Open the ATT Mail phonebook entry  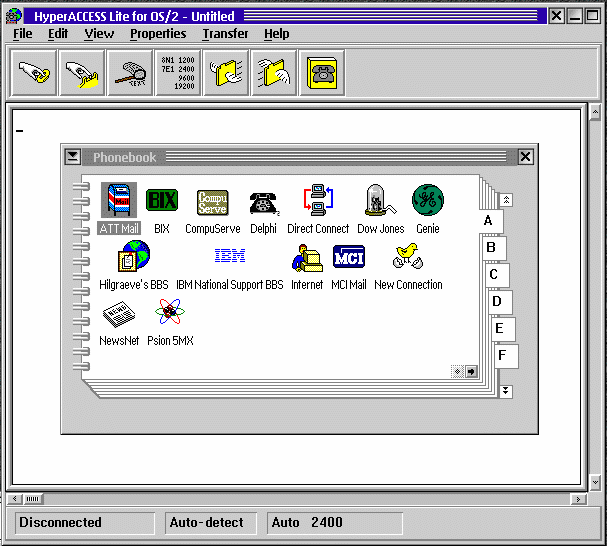(x=119, y=201)
